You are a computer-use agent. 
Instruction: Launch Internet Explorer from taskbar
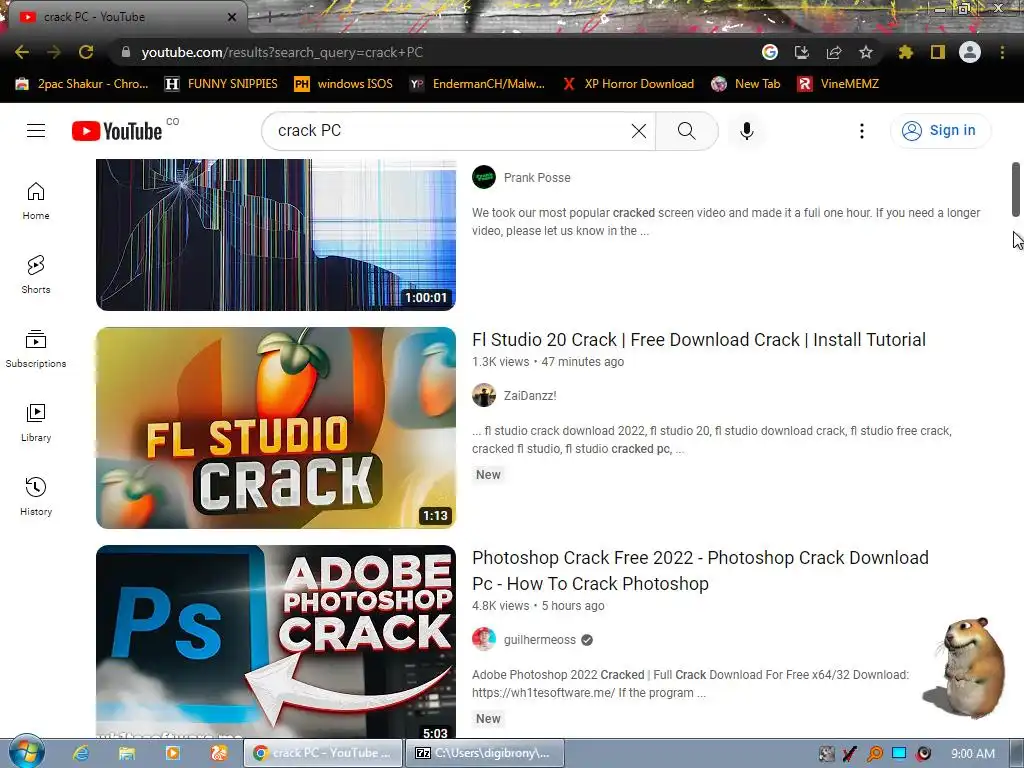[80, 753]
